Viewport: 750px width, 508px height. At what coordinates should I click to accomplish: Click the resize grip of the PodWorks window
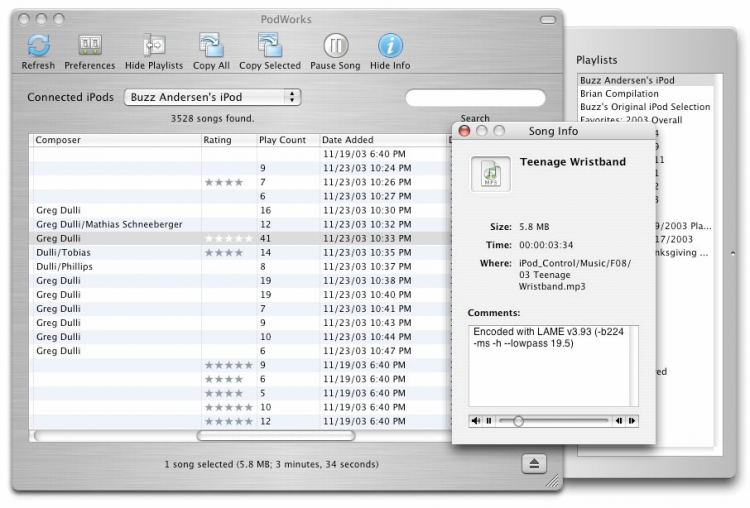(552, 480)
